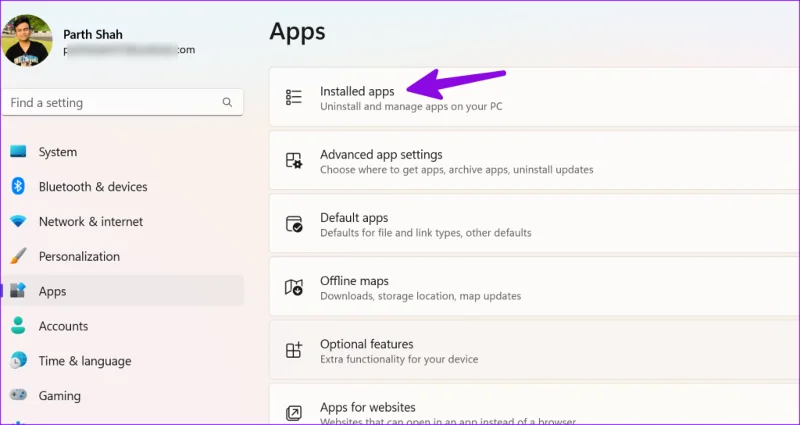Screen dimensions: 800x425
Task: Open Advanced app settings
Action: [534, 160]
